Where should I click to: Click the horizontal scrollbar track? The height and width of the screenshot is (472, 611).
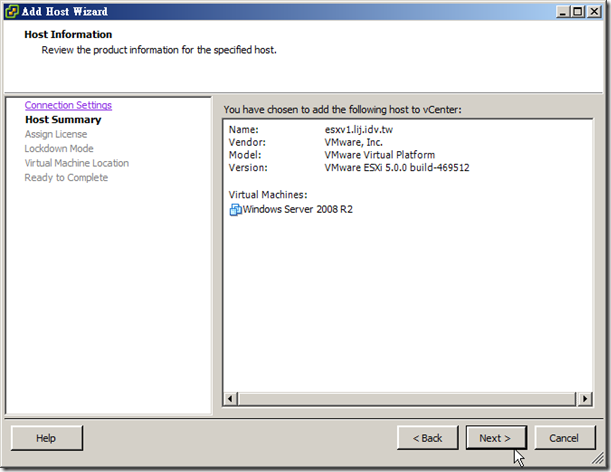407,399
